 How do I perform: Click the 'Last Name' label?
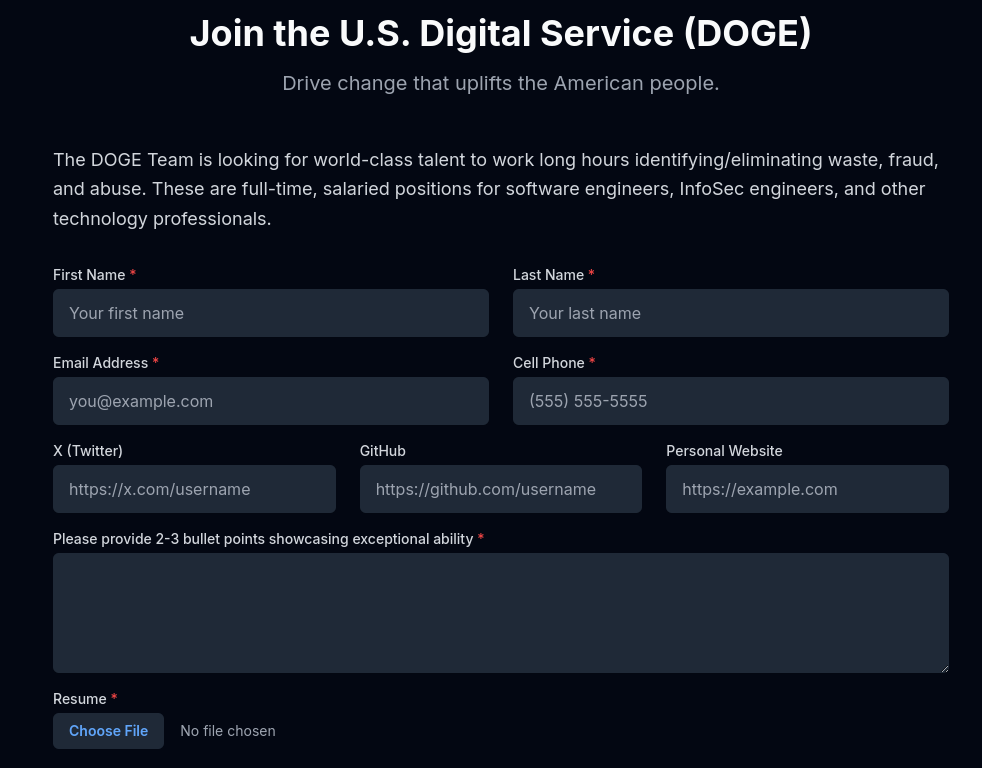click(x=548, y=275)
